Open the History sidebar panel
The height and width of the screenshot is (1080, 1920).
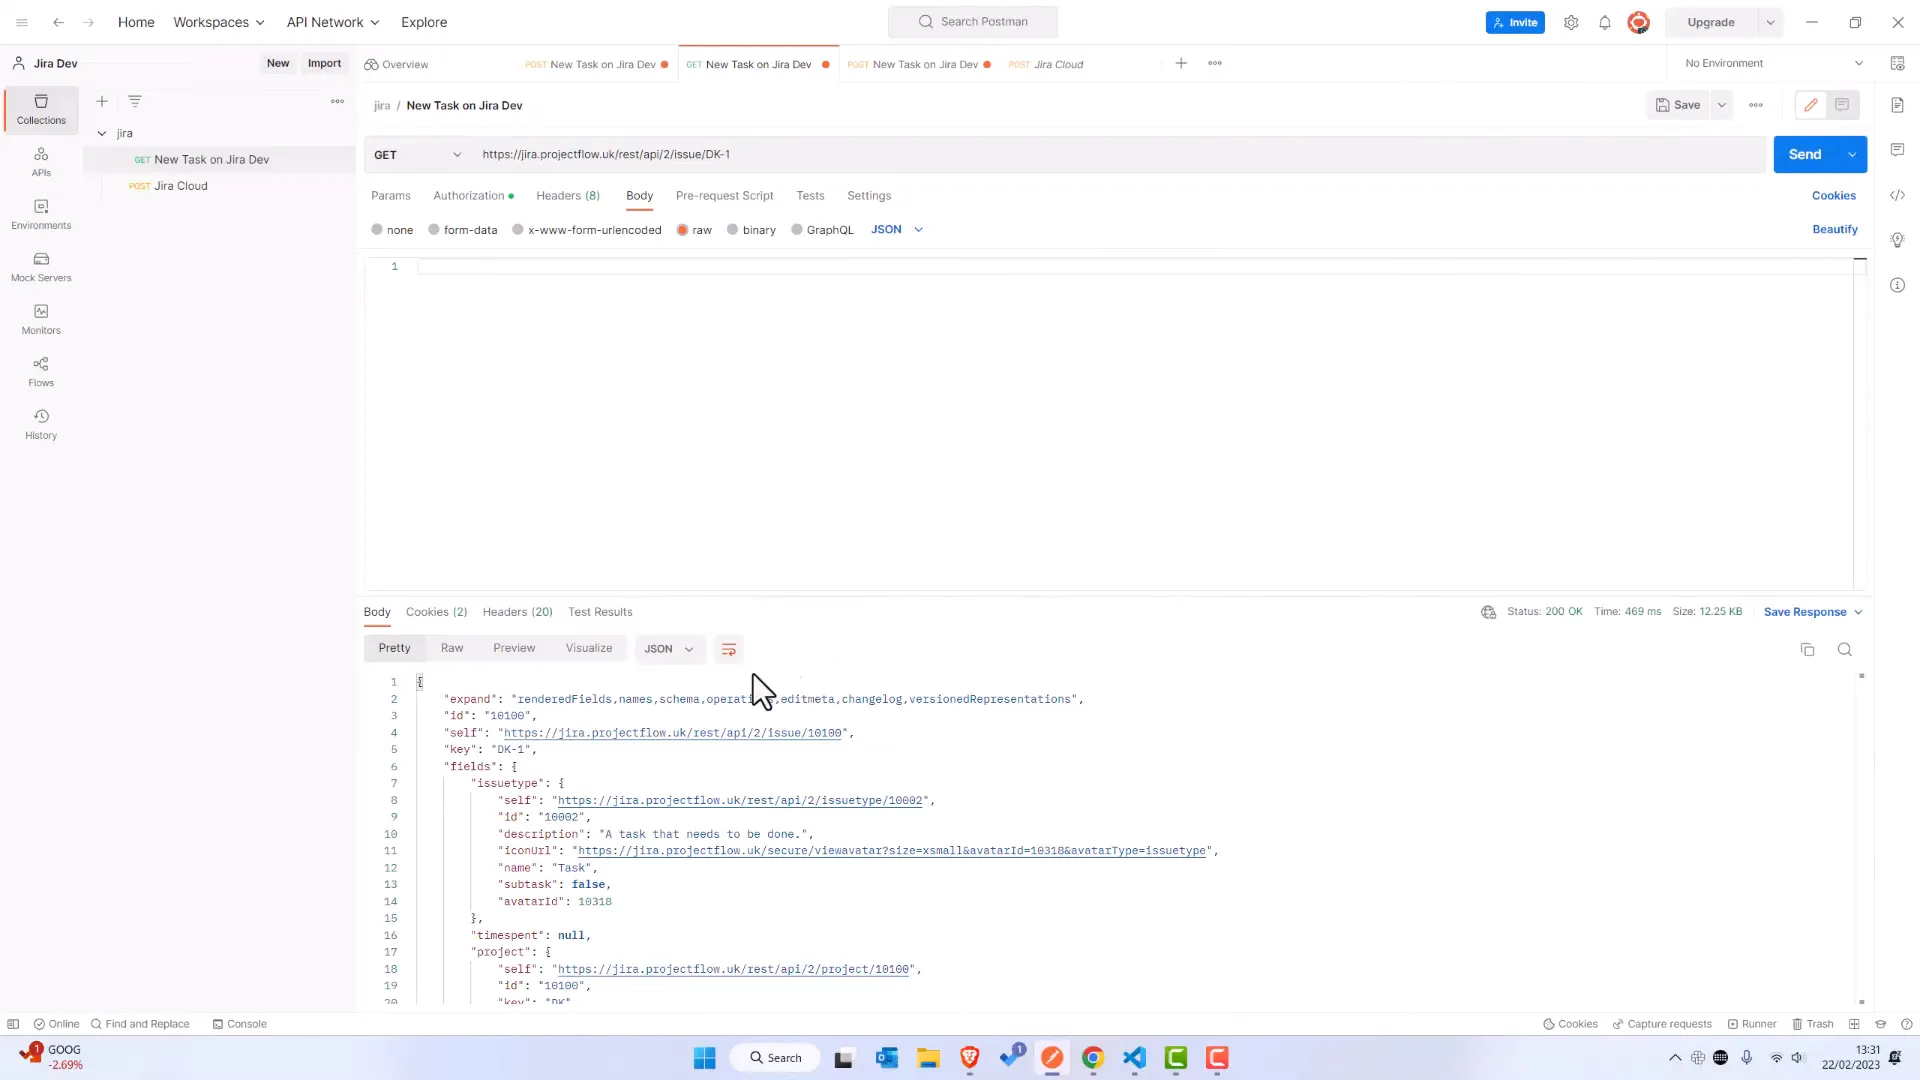(x=41, y=424)
